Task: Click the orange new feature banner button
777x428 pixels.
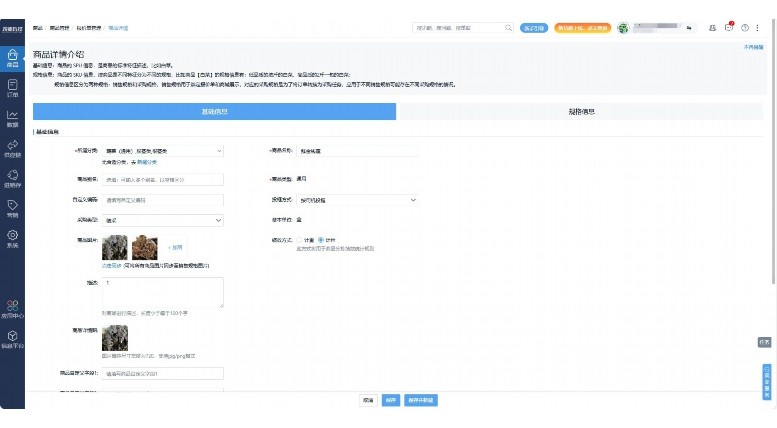Action: click(582, 28)
